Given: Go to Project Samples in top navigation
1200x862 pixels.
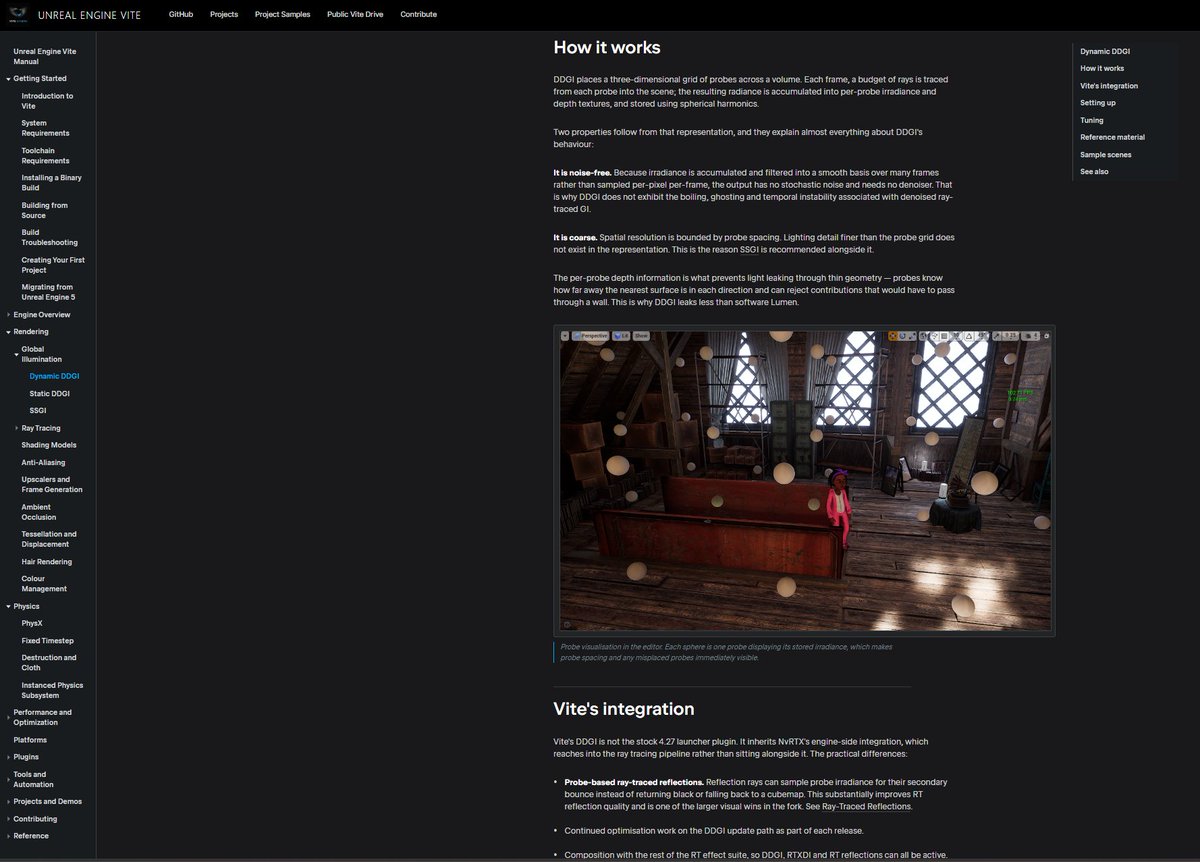Looking at the screenshot, I should (282, 15).
